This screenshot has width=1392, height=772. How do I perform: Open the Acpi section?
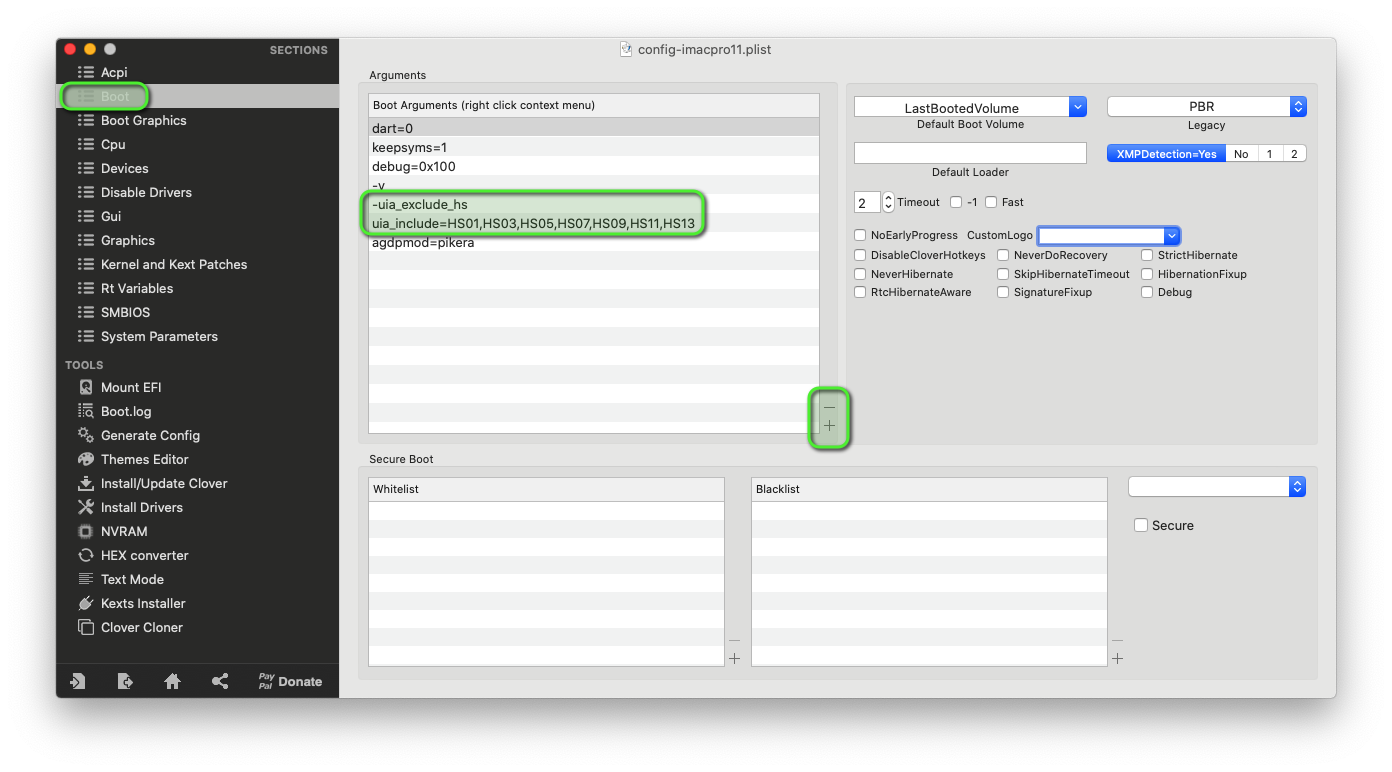click(x=198, y=72)
